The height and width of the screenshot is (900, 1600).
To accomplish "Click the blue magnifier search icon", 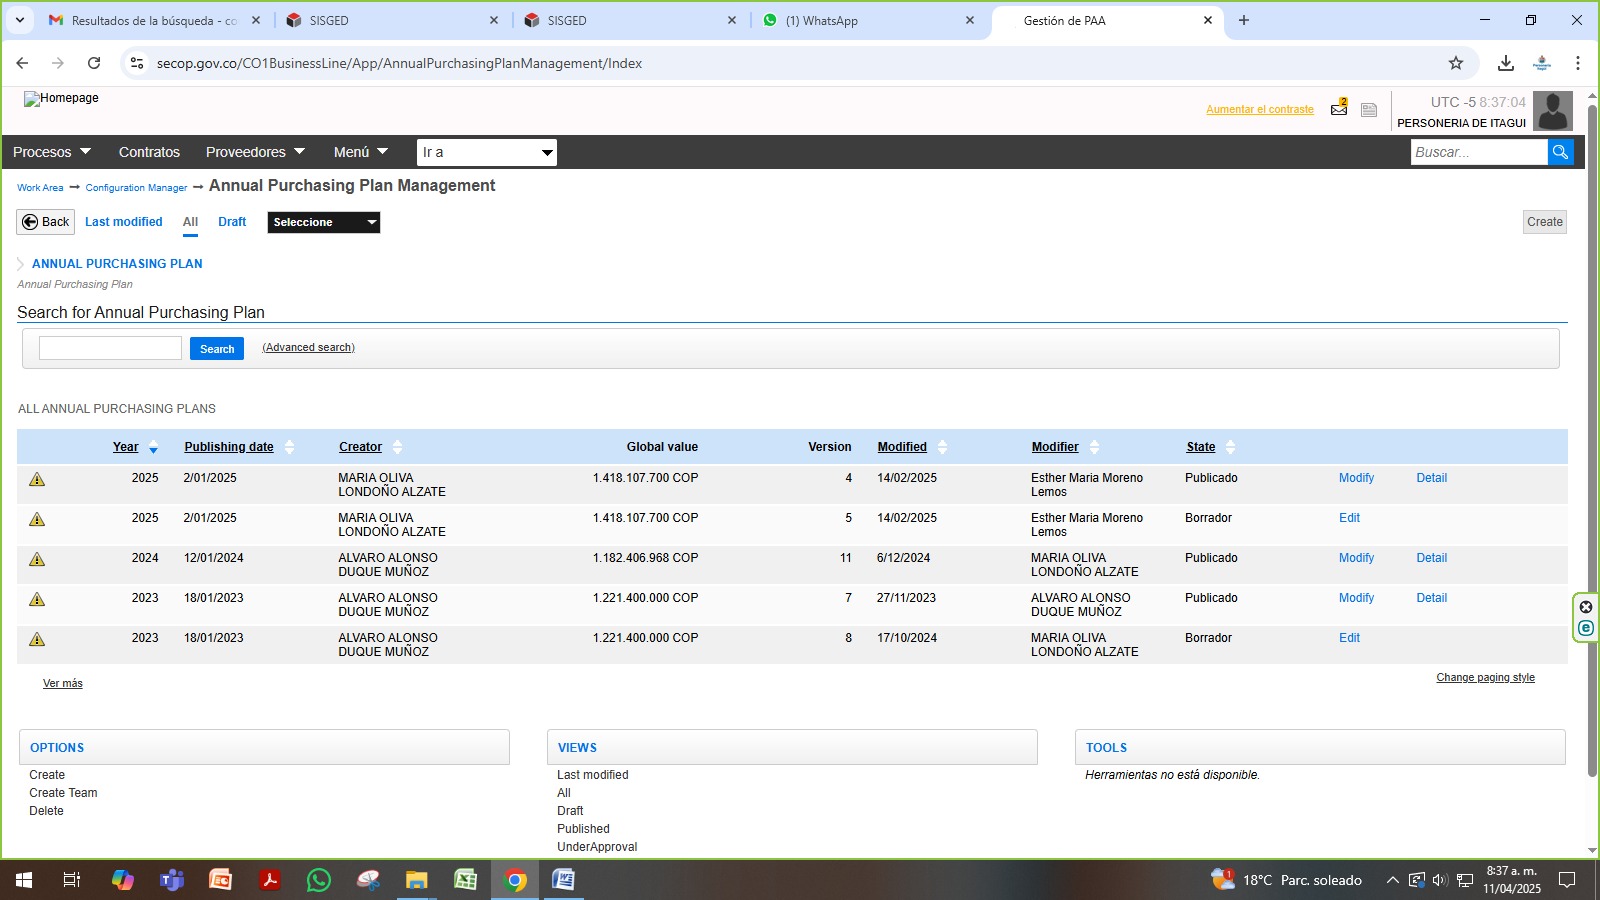I will (x=1560, y=152).
